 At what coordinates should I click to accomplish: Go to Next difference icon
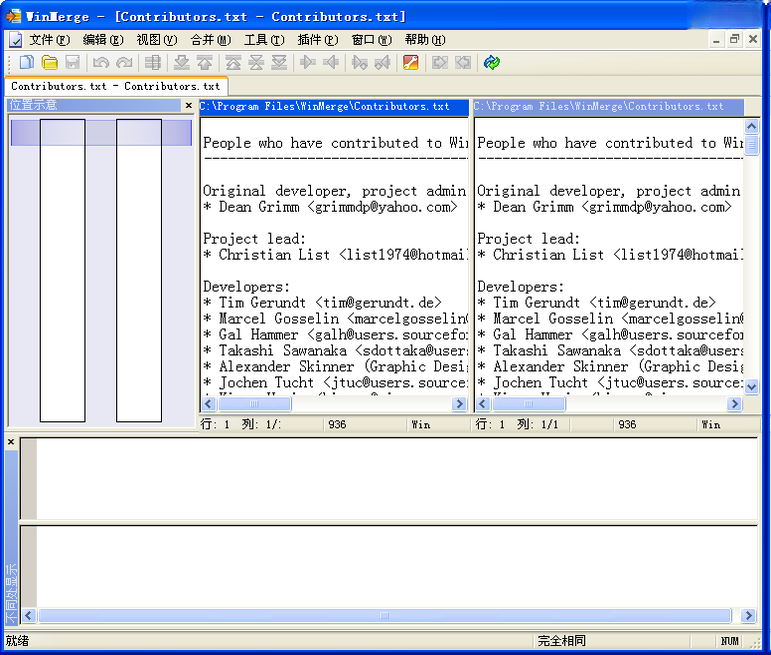[181, 62]
